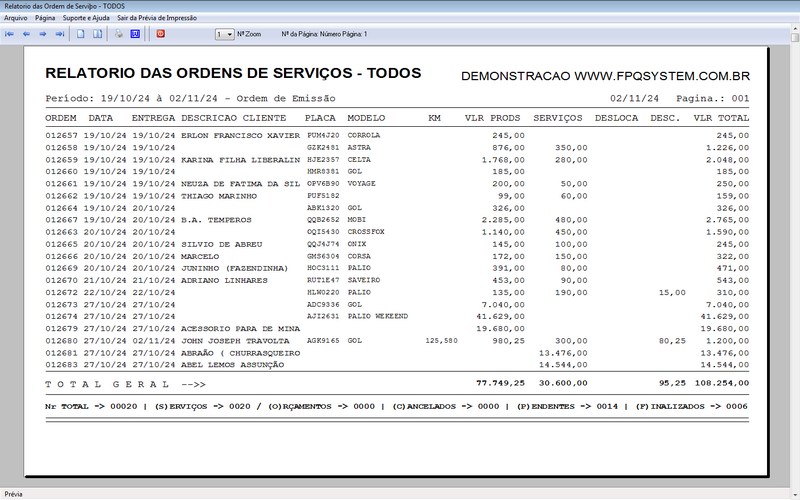Click the KM value 125,580
Viewport: 800px width, 500px height.
pos(441,341)
